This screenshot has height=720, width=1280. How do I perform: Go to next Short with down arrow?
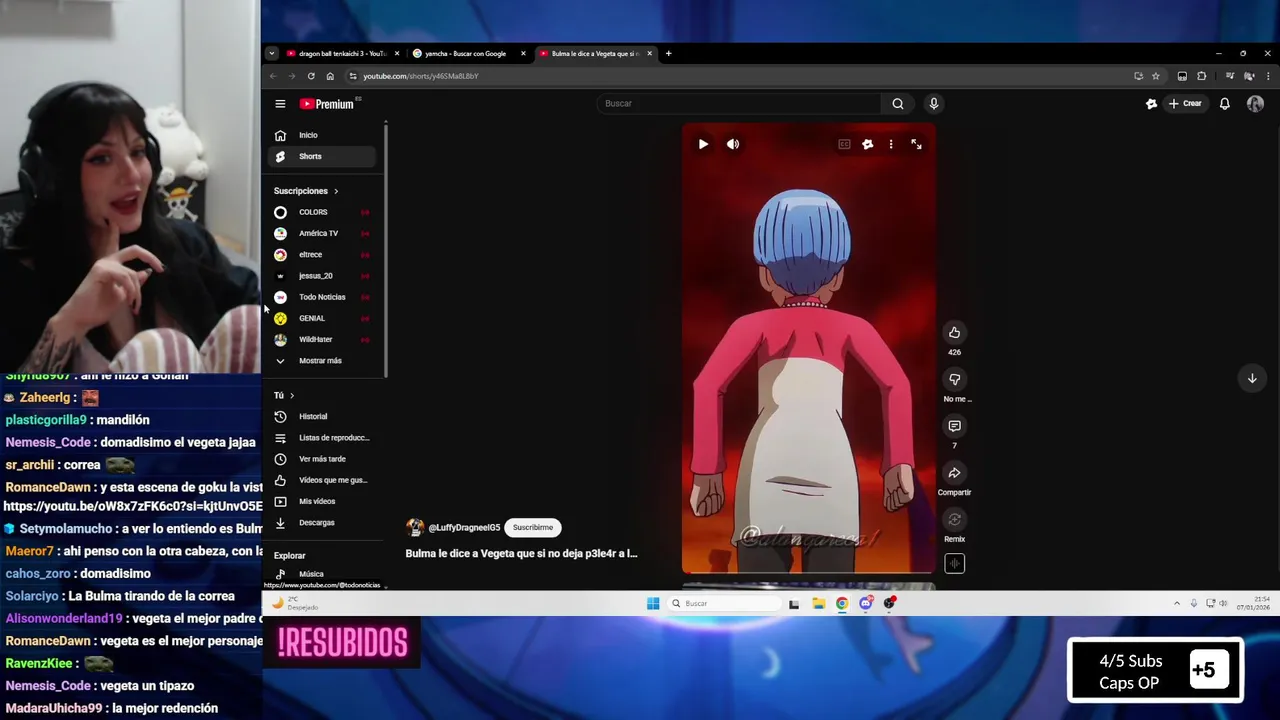(x=1252, y=378)
